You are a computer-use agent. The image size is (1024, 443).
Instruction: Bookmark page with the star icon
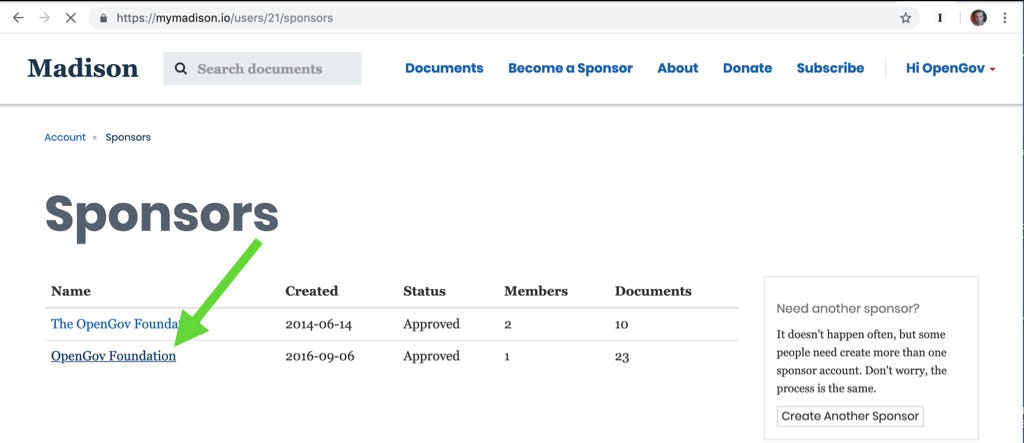[x=905, y=18]
